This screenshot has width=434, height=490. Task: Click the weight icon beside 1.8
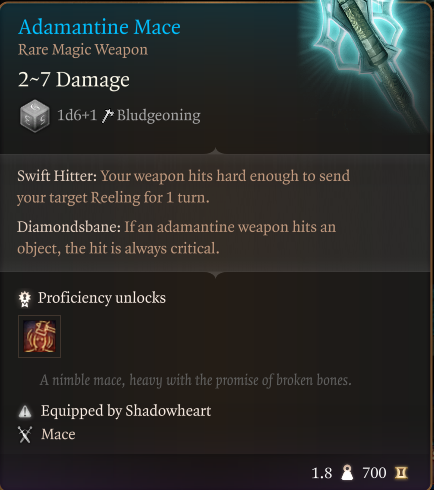click(x=347, y=473)
